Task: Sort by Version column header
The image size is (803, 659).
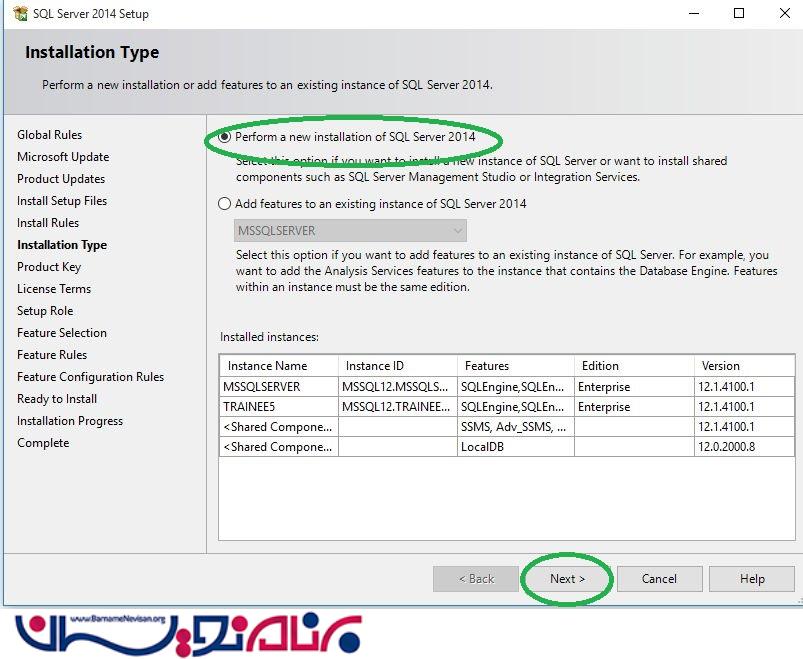Action: 745,366
